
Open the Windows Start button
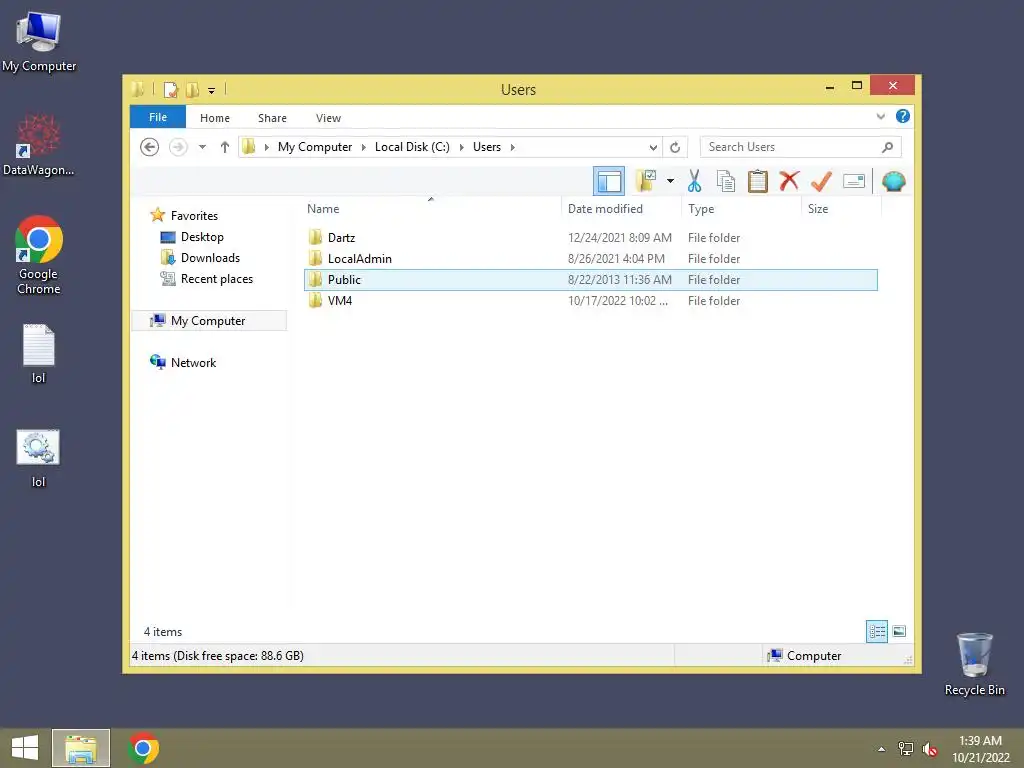[25, 748]
